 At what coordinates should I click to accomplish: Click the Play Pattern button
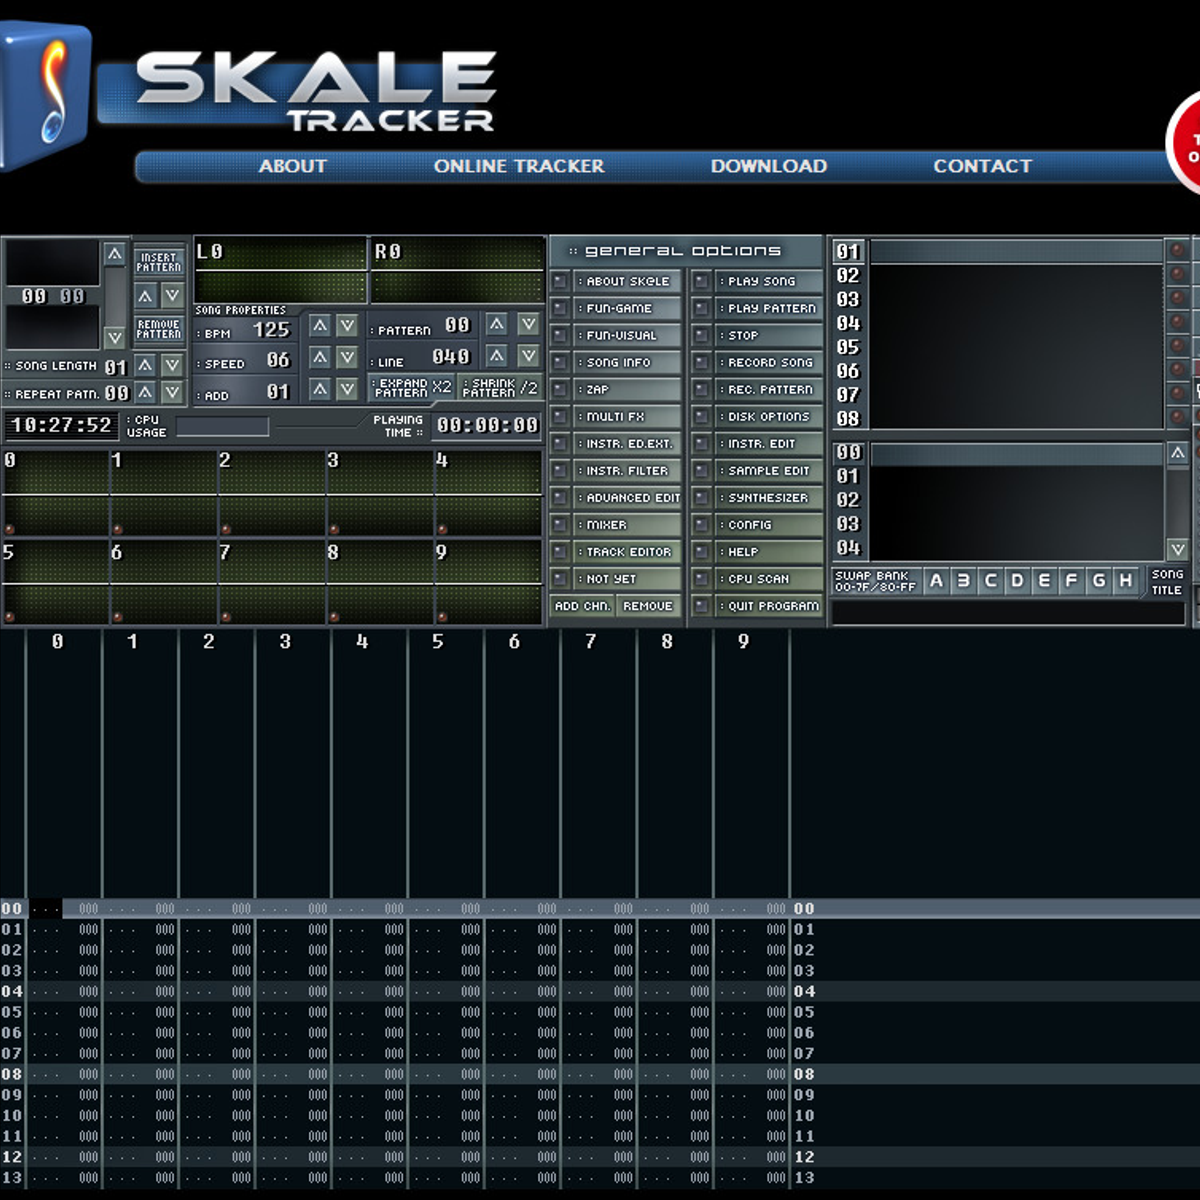coord(768,308)
